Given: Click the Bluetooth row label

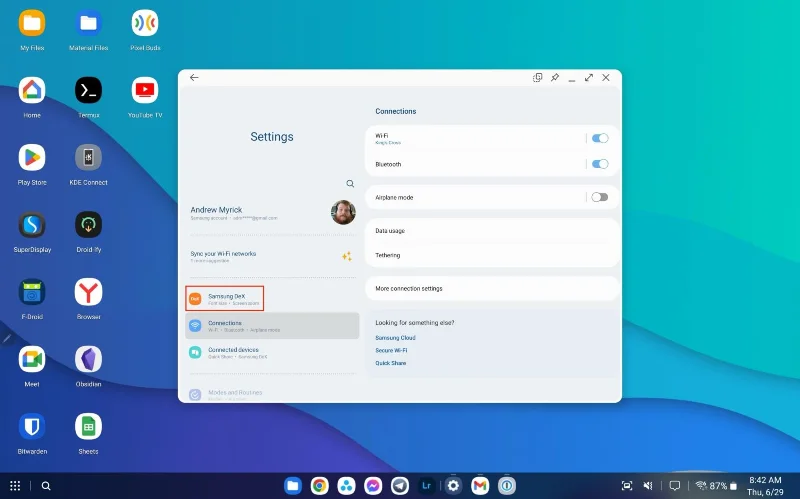Looking at the screenshot, I should click(x=388, y=164).
